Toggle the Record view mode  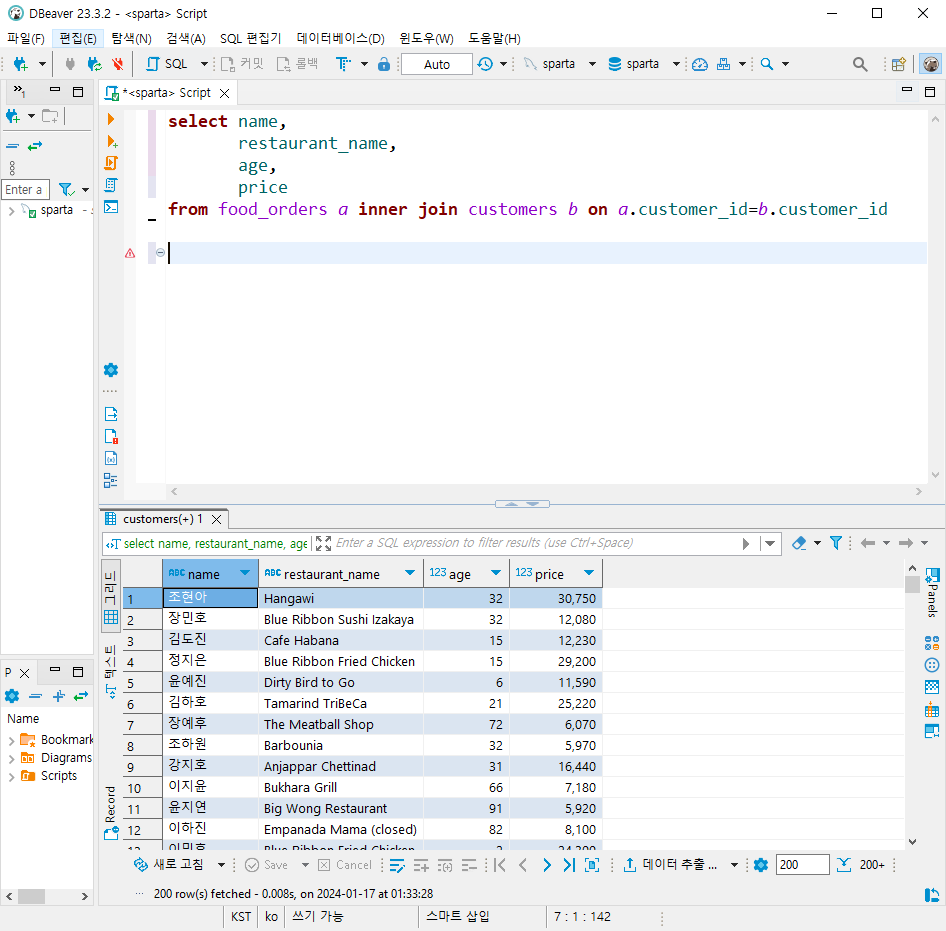111,812
